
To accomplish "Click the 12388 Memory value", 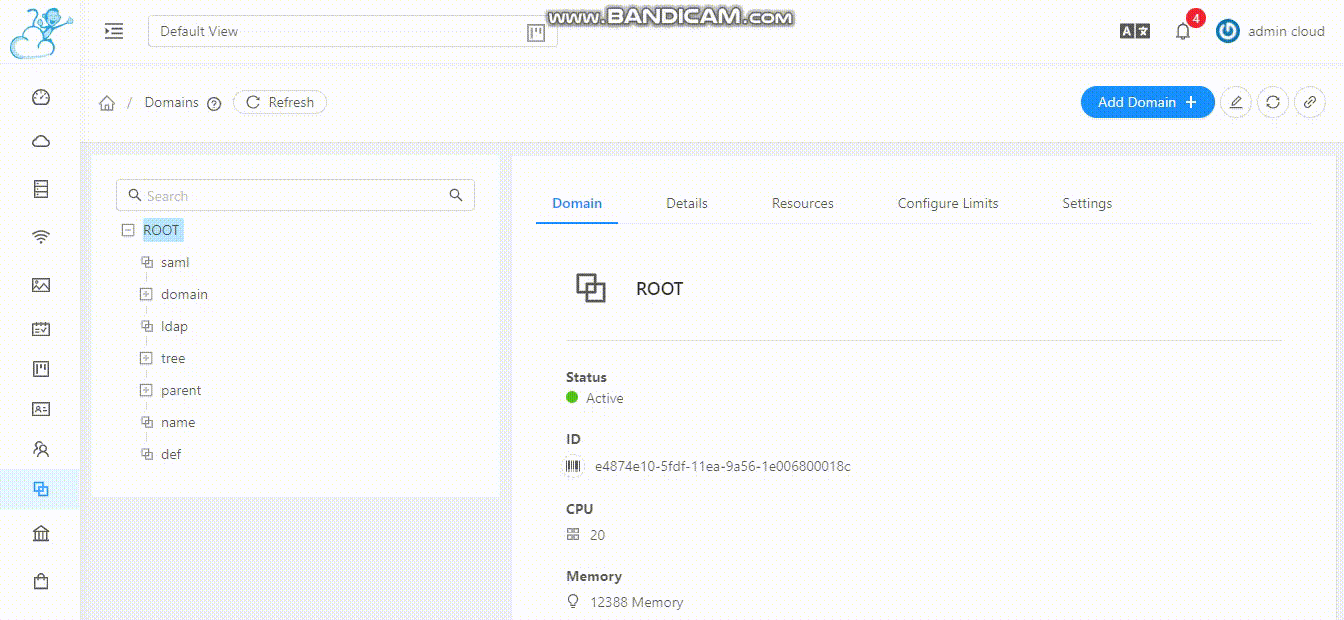I will 637,602.
